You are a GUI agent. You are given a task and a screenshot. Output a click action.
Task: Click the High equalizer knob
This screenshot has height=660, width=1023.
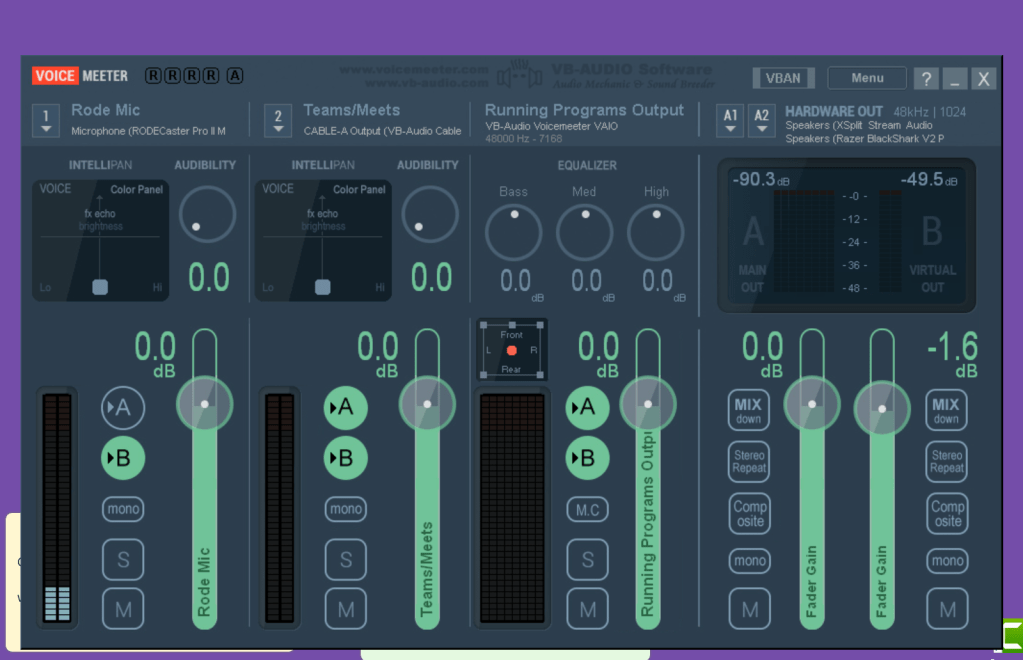656,233
